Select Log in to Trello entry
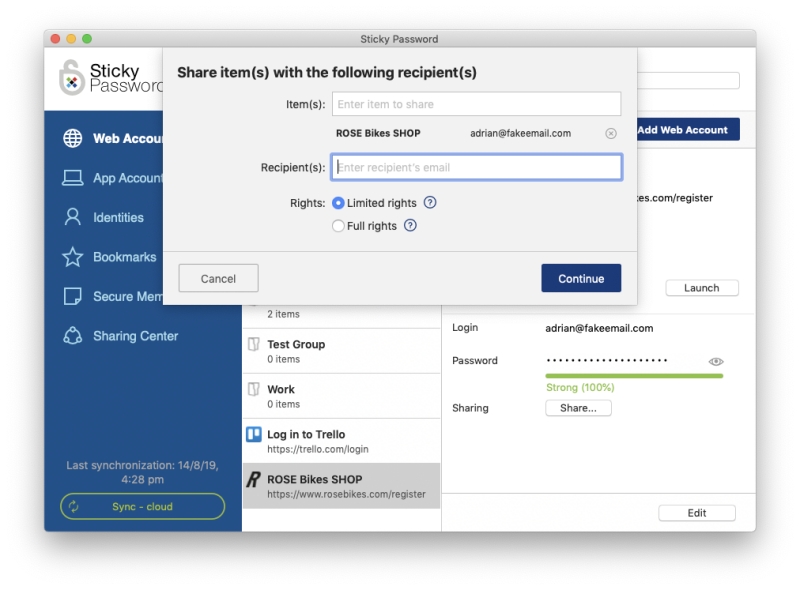 click(x=341, y=441)
